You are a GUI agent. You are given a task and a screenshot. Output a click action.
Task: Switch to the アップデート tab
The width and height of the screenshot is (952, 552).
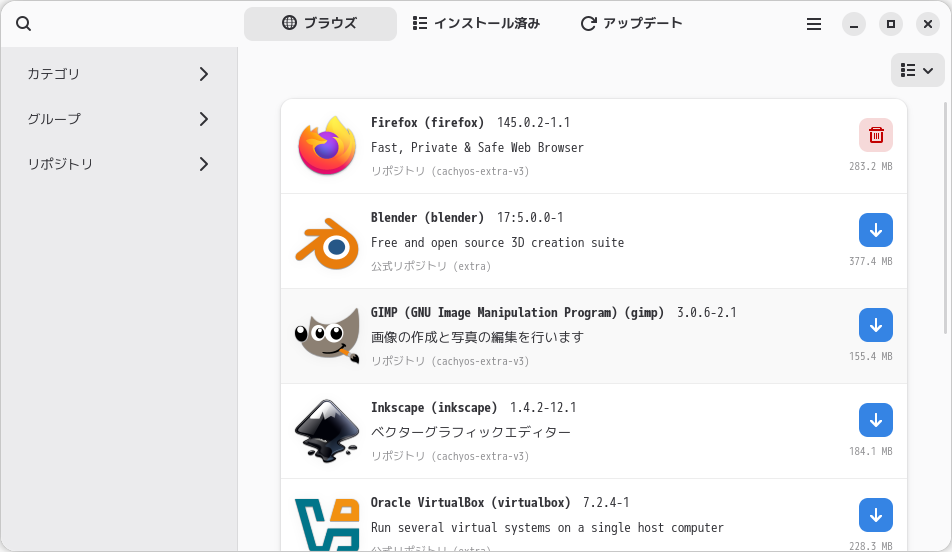tap(631, 24)
